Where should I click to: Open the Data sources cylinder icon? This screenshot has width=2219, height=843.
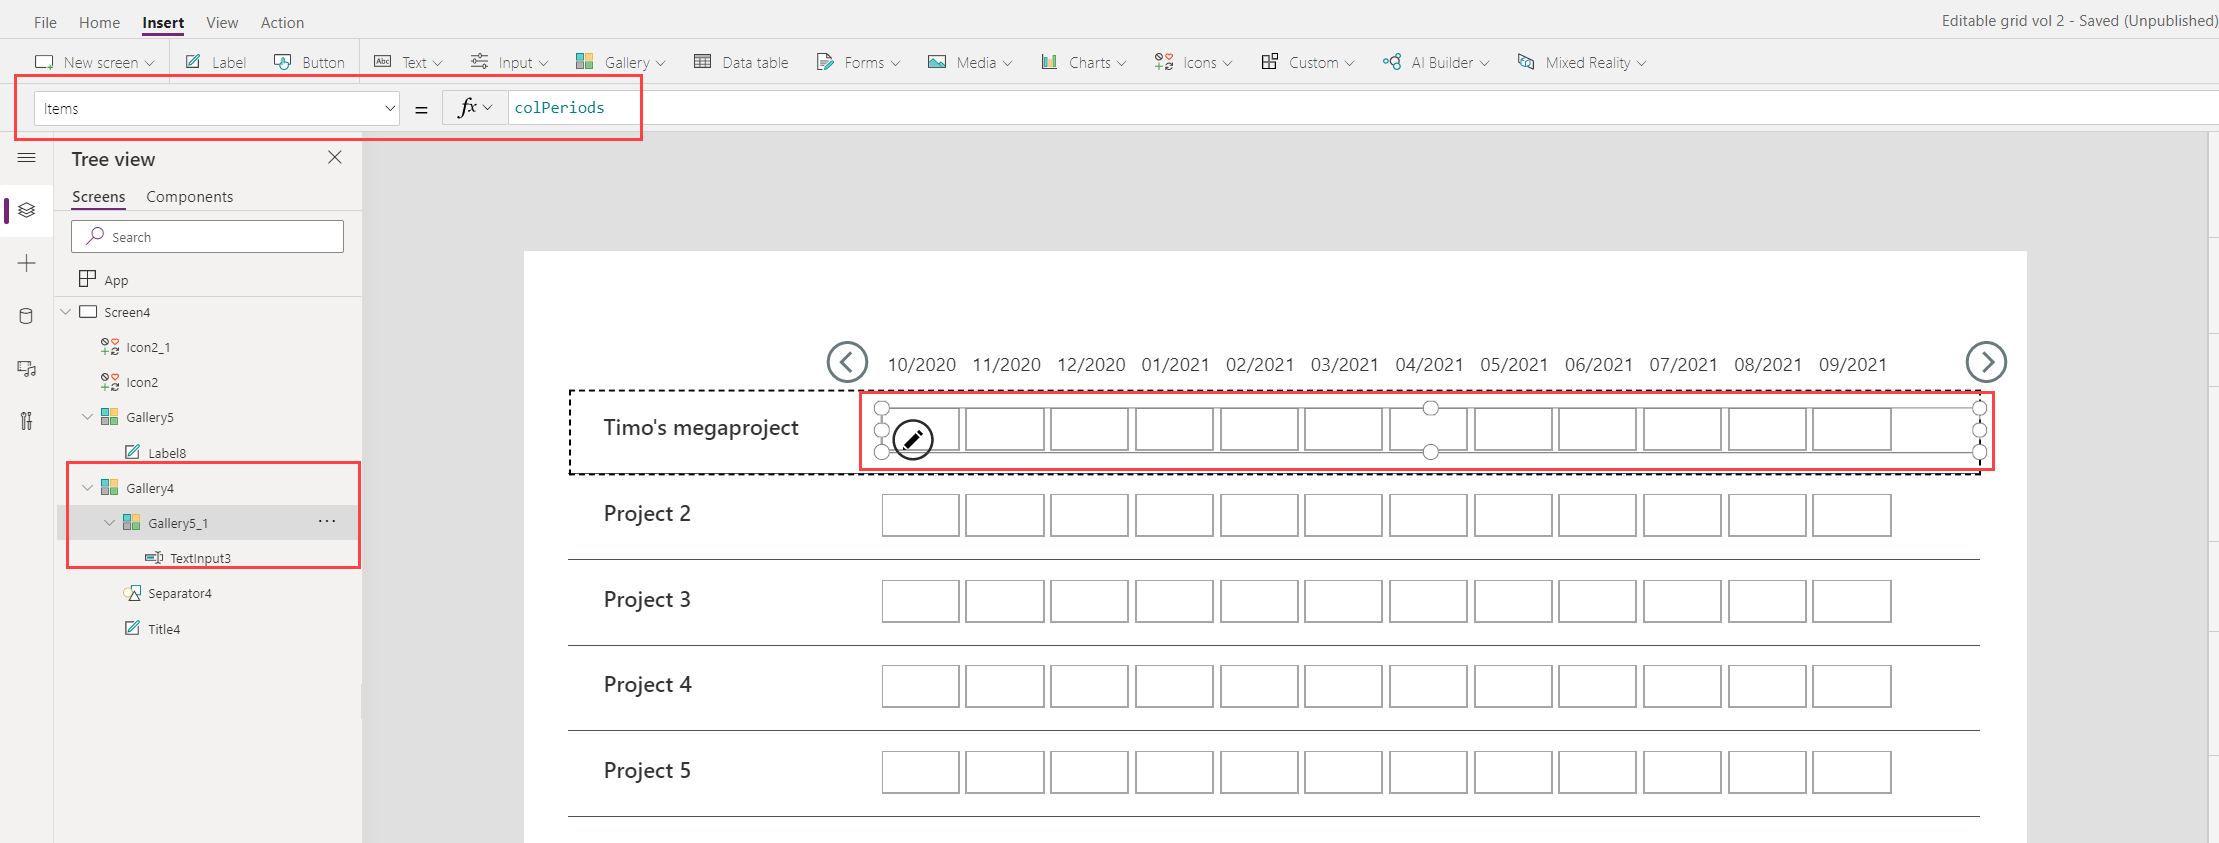click(x=27, y=316)
